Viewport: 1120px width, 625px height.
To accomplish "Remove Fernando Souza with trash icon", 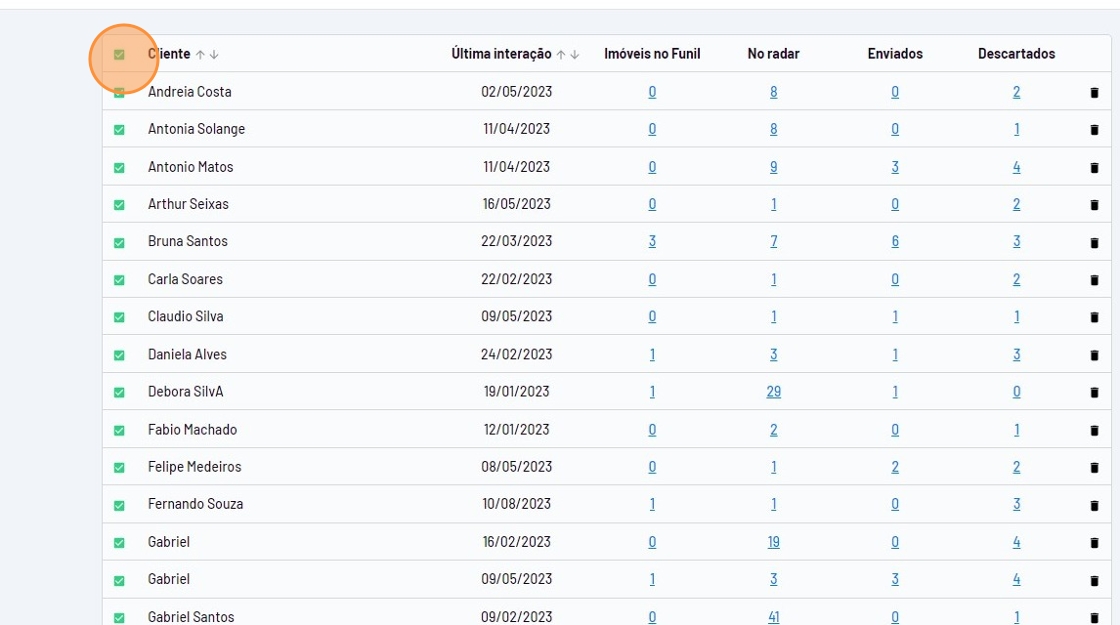I will [x=1093, y=505].
